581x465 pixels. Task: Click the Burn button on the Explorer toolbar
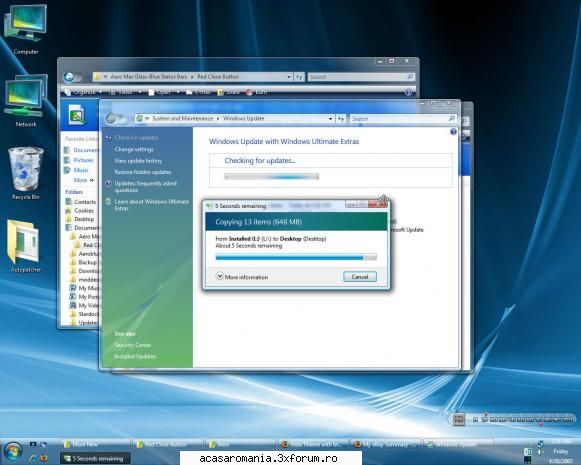tap(256, 92)
